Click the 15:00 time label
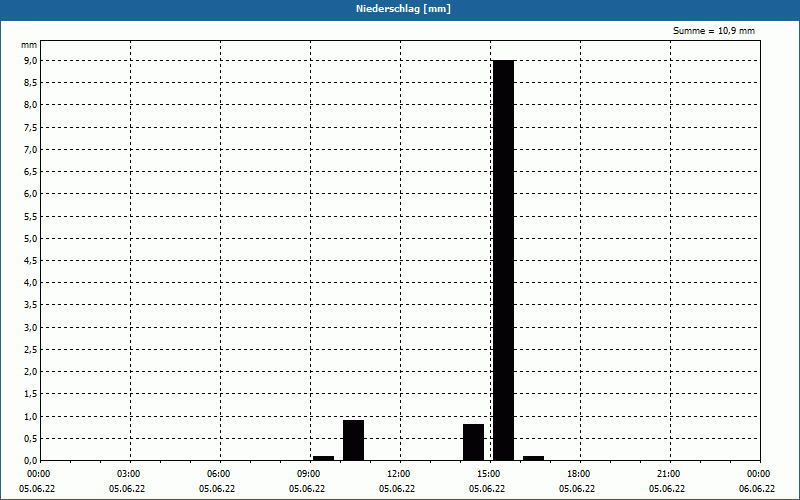 (488, 474)
